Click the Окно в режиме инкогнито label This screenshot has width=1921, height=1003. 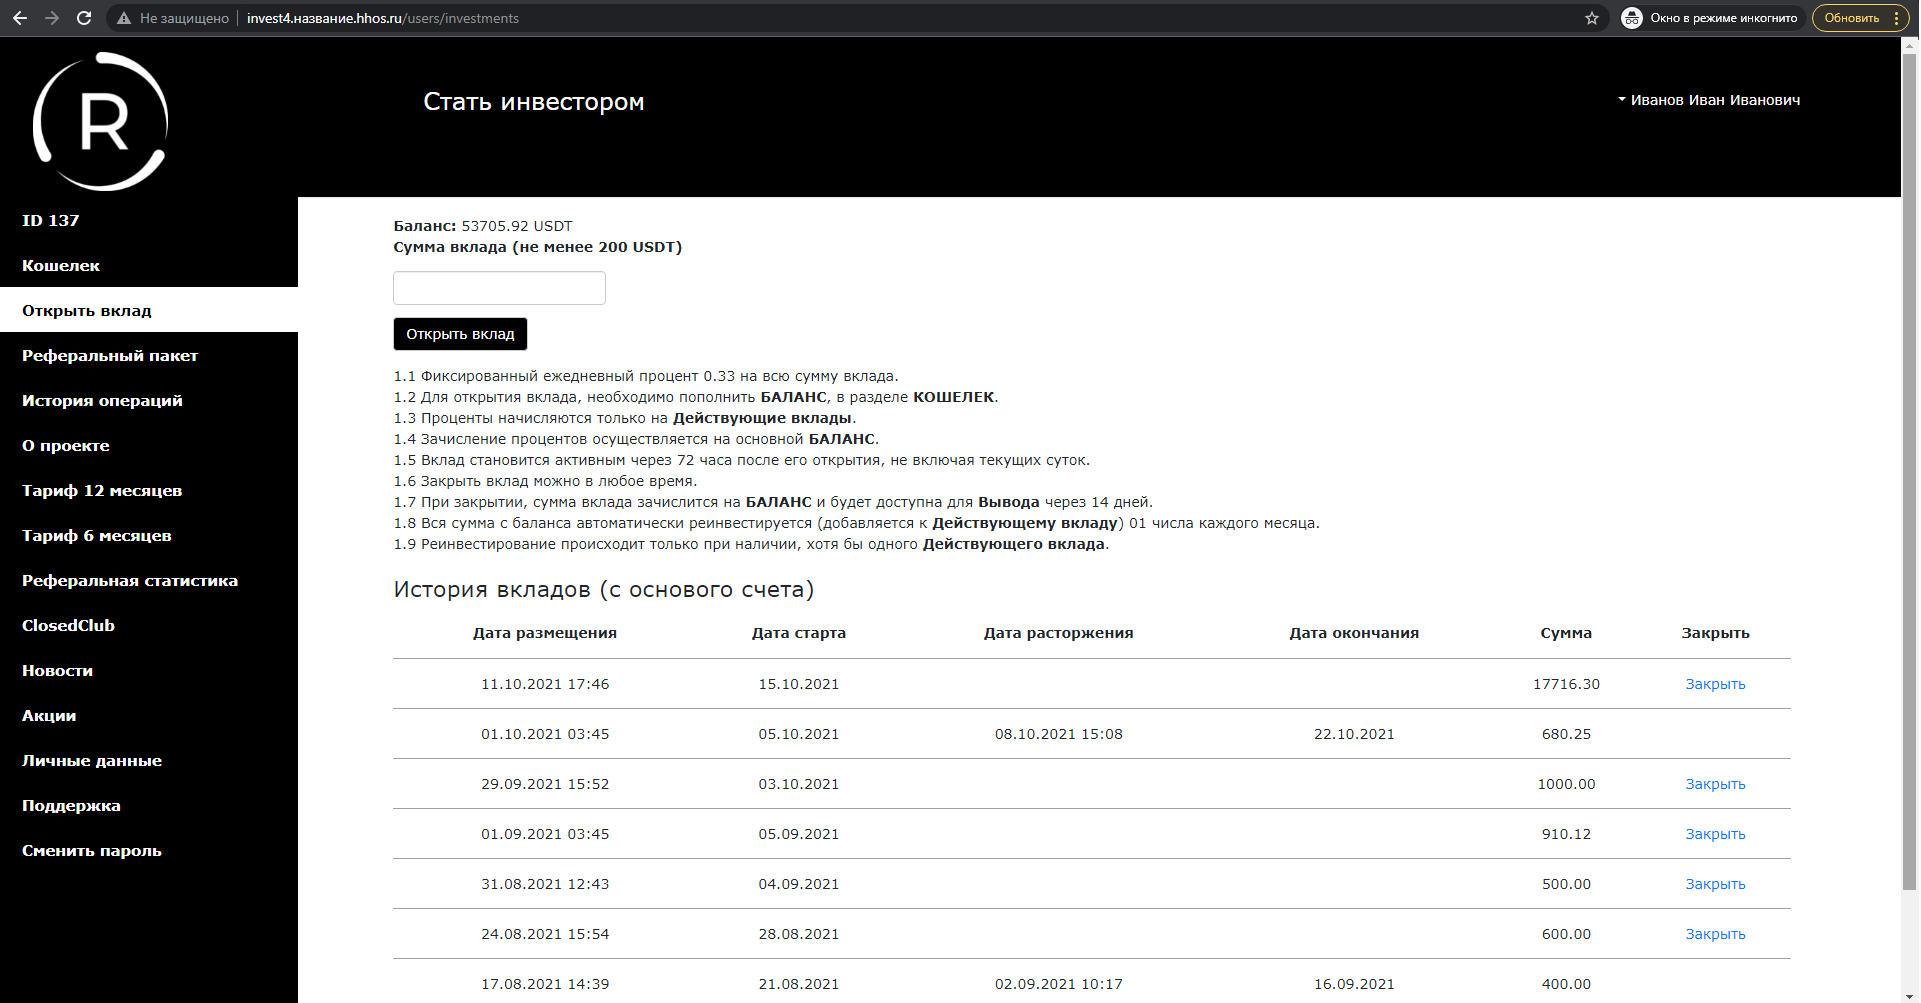[1724, 18]
